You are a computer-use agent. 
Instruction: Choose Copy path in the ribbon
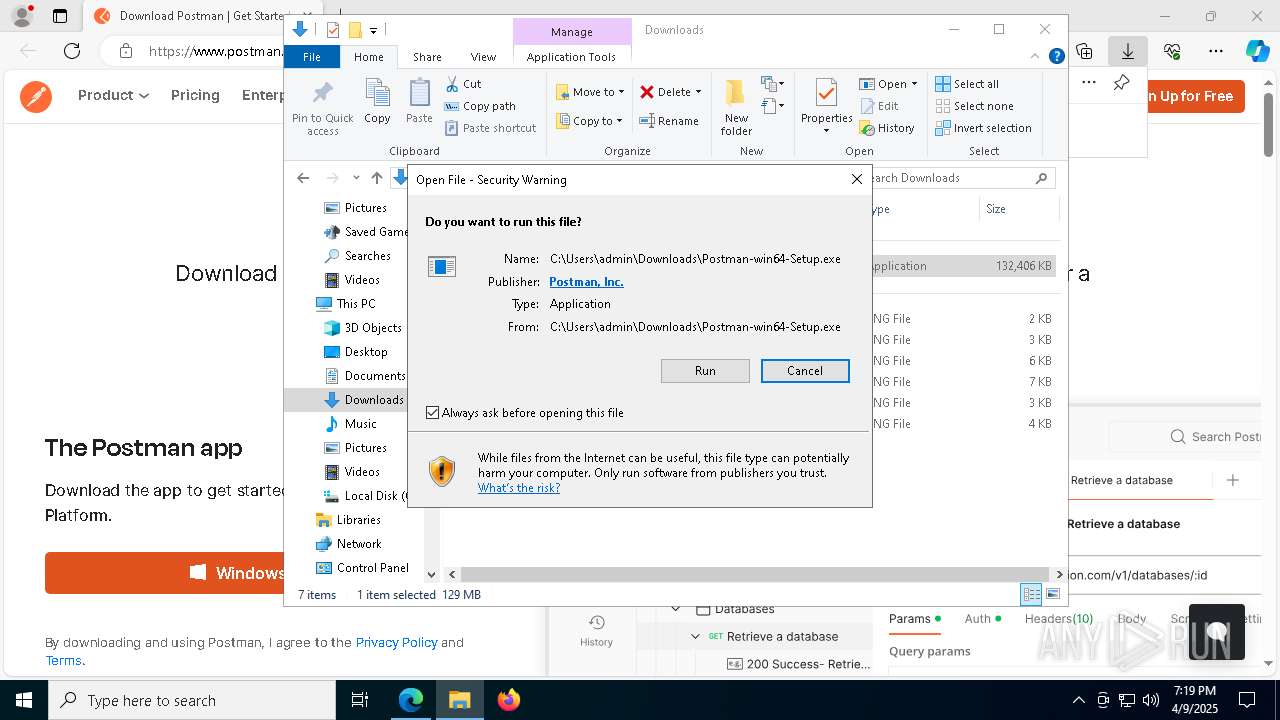tap(480, 106)
